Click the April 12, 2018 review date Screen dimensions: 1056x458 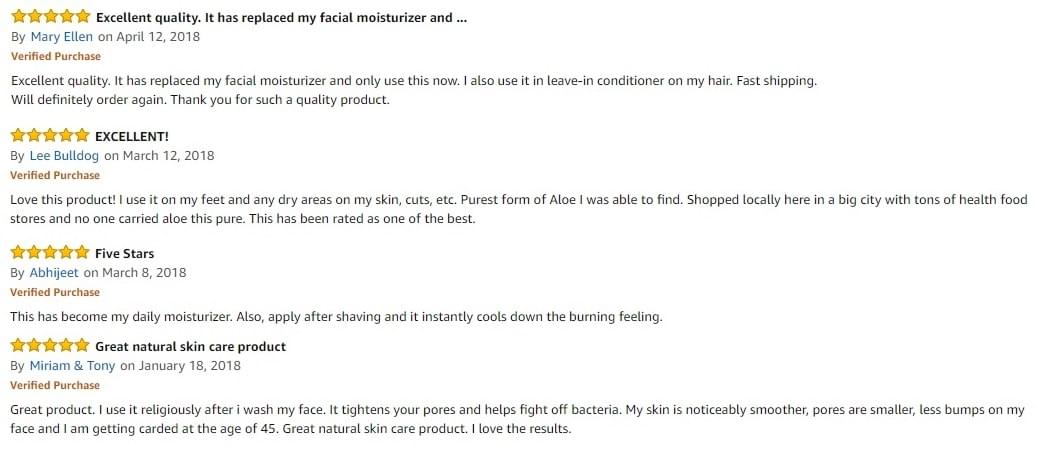[x=157, y=37]
